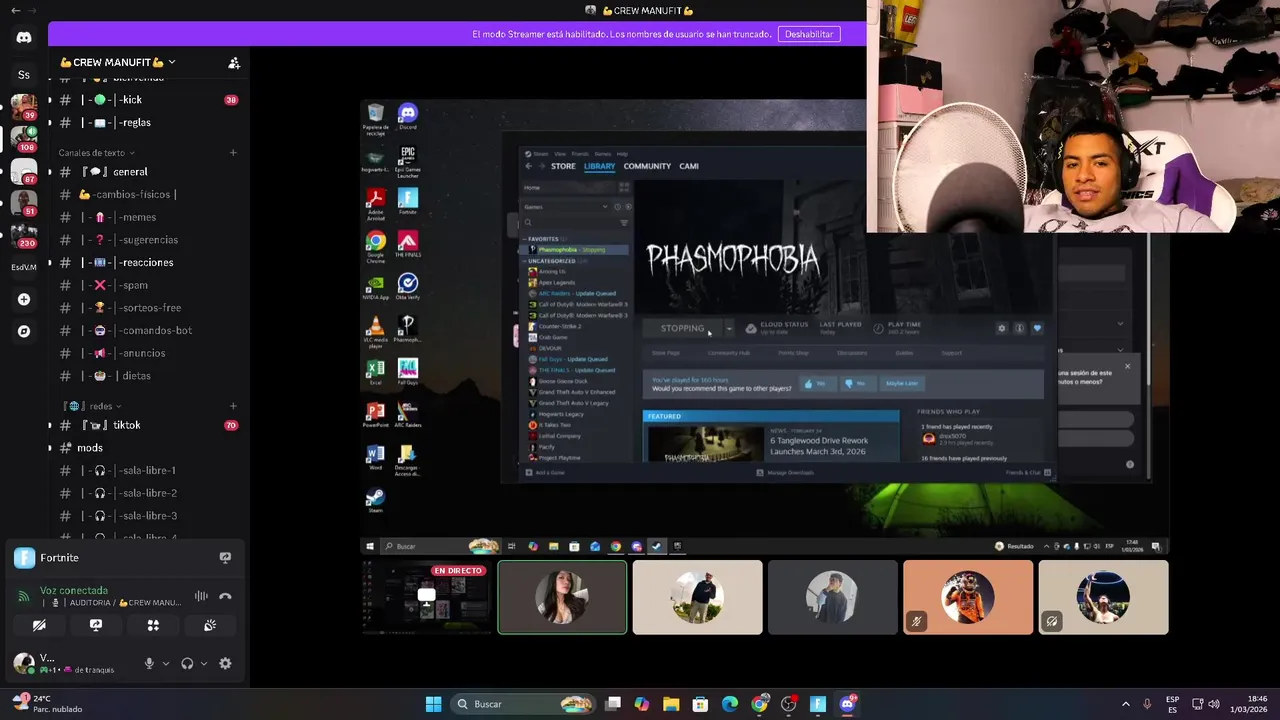Click the noise suppression waveform icon
This screenshot has width=1280, height=720.
(x=201, y=596)
